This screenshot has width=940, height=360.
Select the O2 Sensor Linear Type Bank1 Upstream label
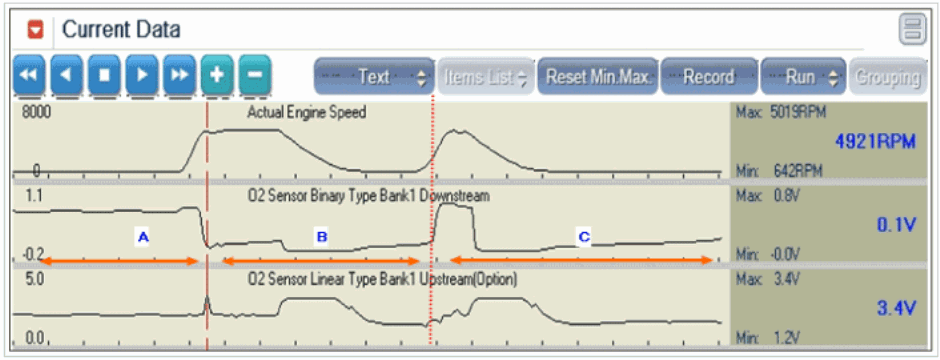point(382,279)
